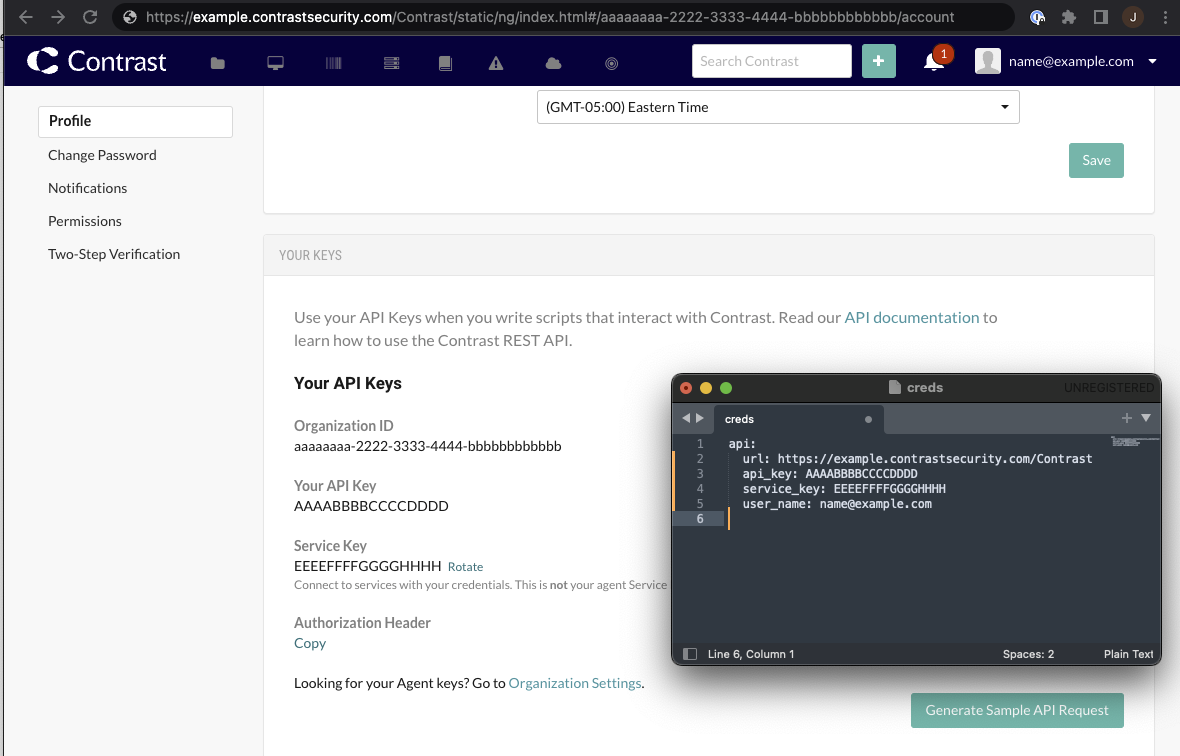This screenshot has height=756, width=1180.
Task: Select the creds tab in the editor
Action: [798, 419]
